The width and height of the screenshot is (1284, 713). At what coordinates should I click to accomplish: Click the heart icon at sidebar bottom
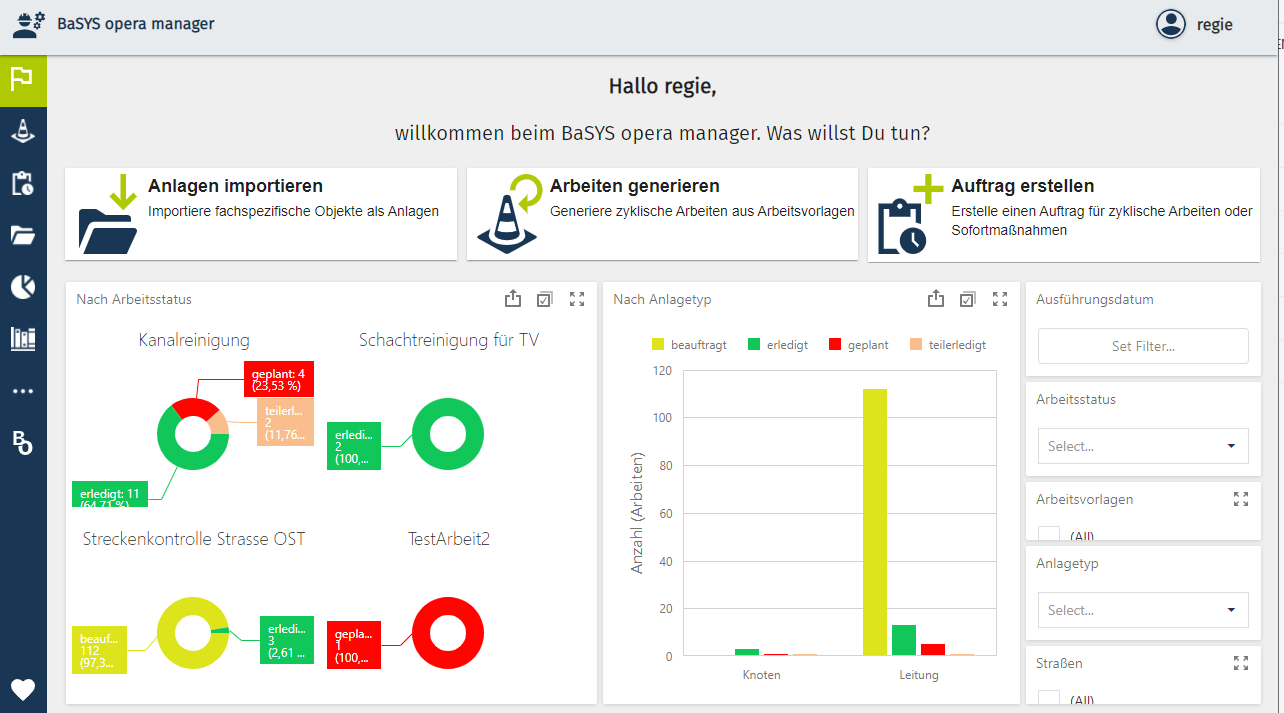(23, 689)
